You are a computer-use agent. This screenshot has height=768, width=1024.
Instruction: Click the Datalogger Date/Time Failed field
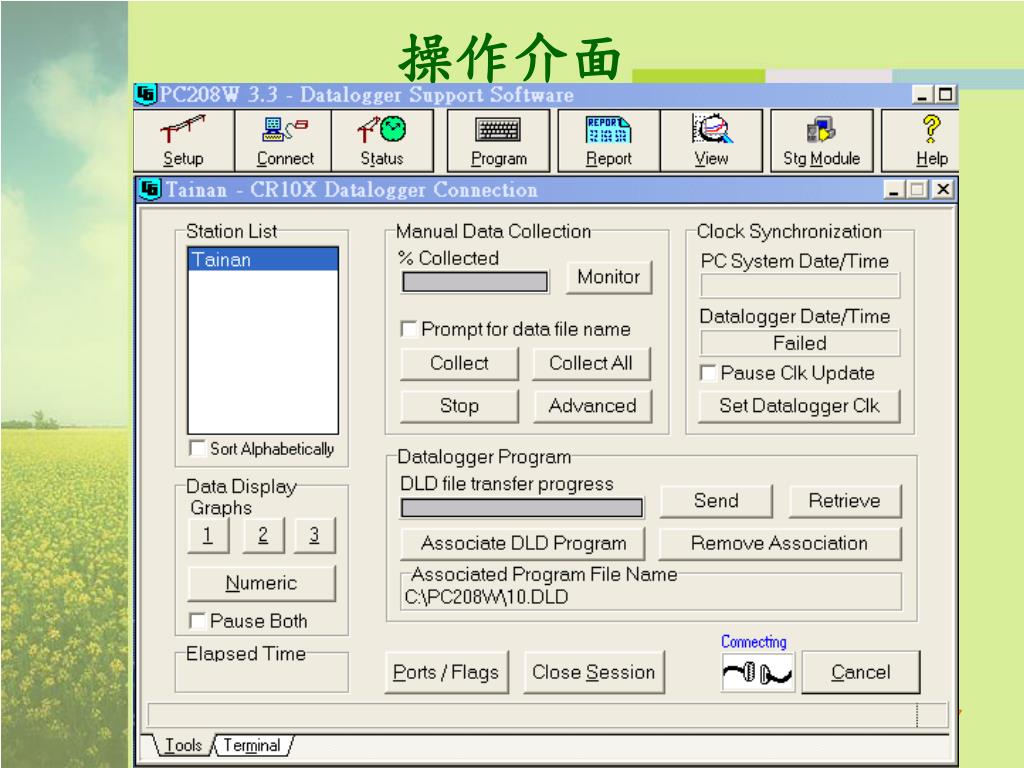[x=800, y=344]
